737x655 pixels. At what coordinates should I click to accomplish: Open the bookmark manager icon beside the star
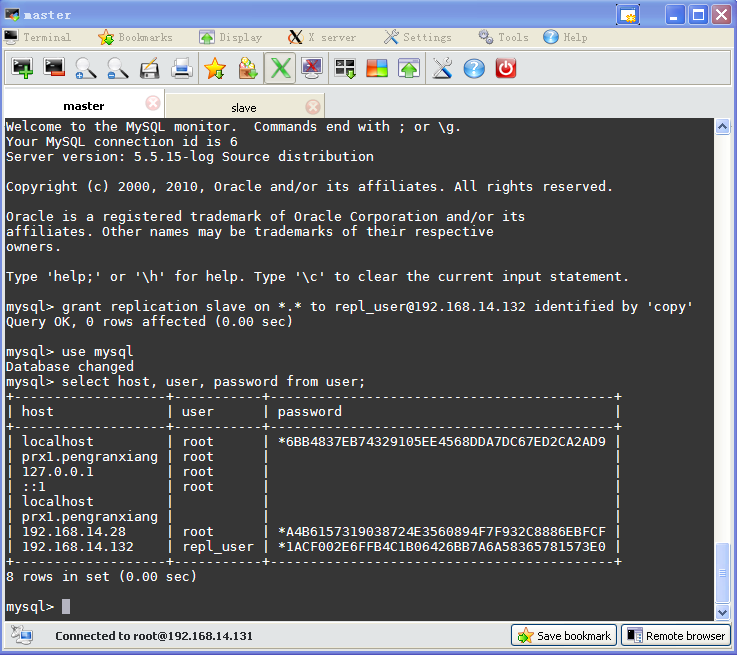[248, 69]
